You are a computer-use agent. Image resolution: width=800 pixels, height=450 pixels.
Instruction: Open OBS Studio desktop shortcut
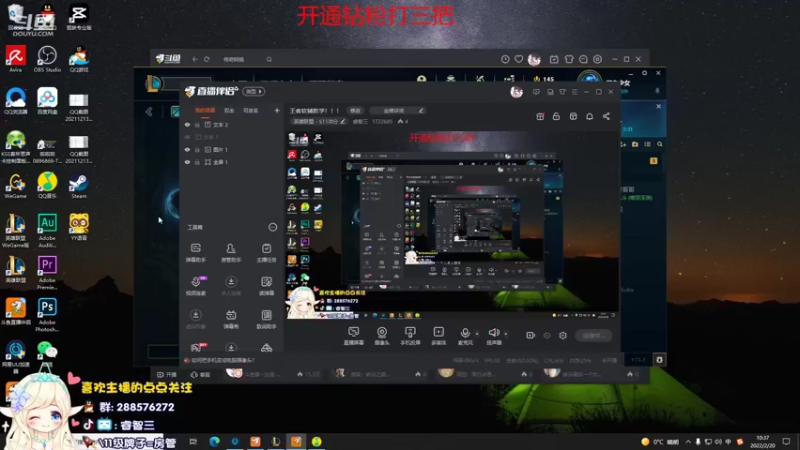point(47,59)
